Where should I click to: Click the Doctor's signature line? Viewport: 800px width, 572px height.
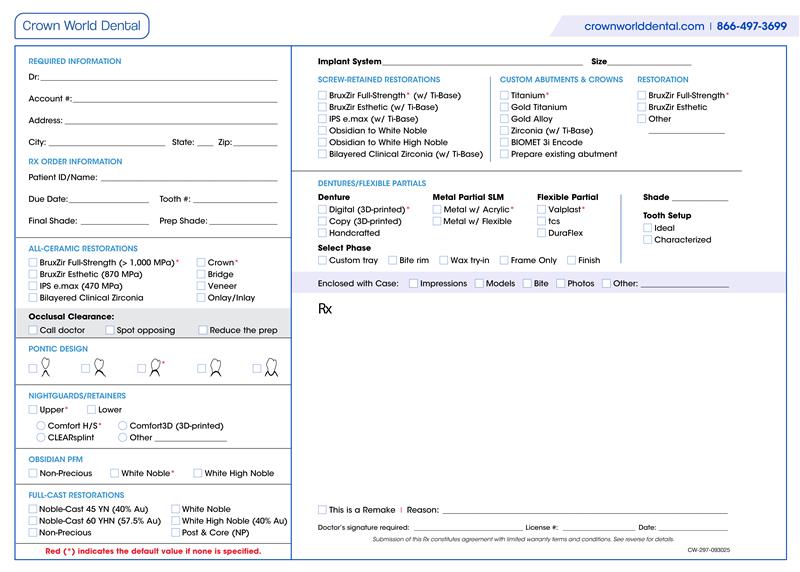point(466,527)
